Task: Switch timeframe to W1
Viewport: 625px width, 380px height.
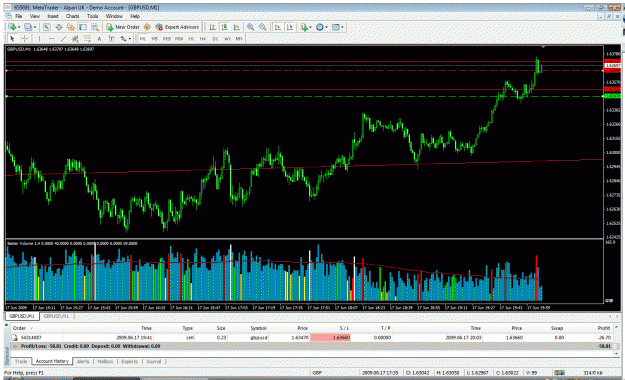Action: pos(227,39)
